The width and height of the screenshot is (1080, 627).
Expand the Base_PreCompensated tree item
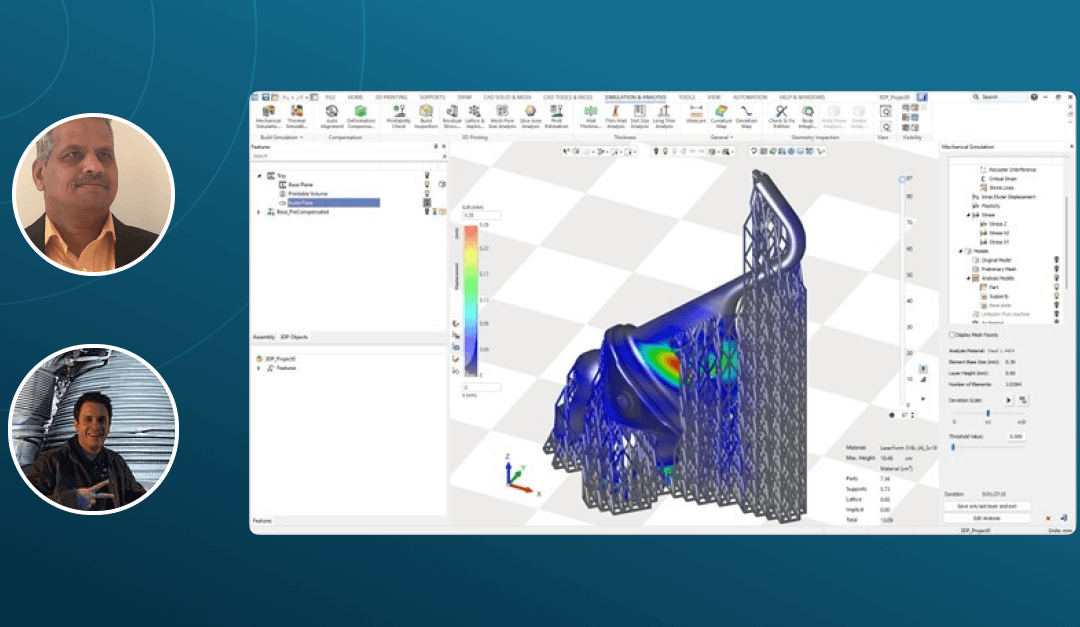pyautogui.click(x=258, y=210)
